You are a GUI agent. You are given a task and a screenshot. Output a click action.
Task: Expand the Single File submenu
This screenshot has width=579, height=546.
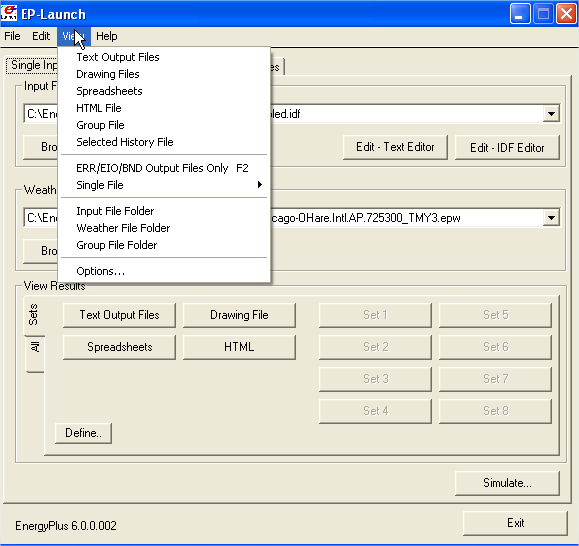[x=164, y=185]
